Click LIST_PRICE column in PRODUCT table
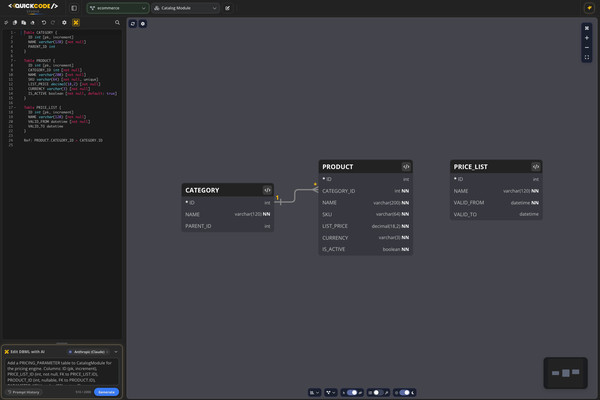 pos(365,226)
